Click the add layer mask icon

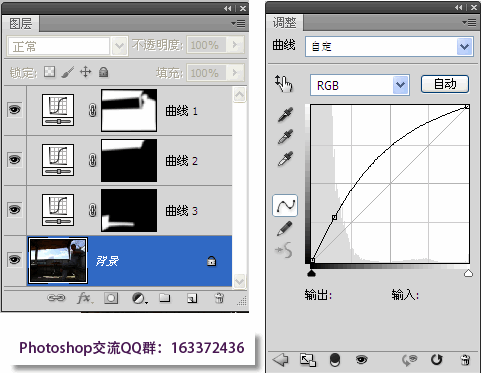click(x=111, y=298)
